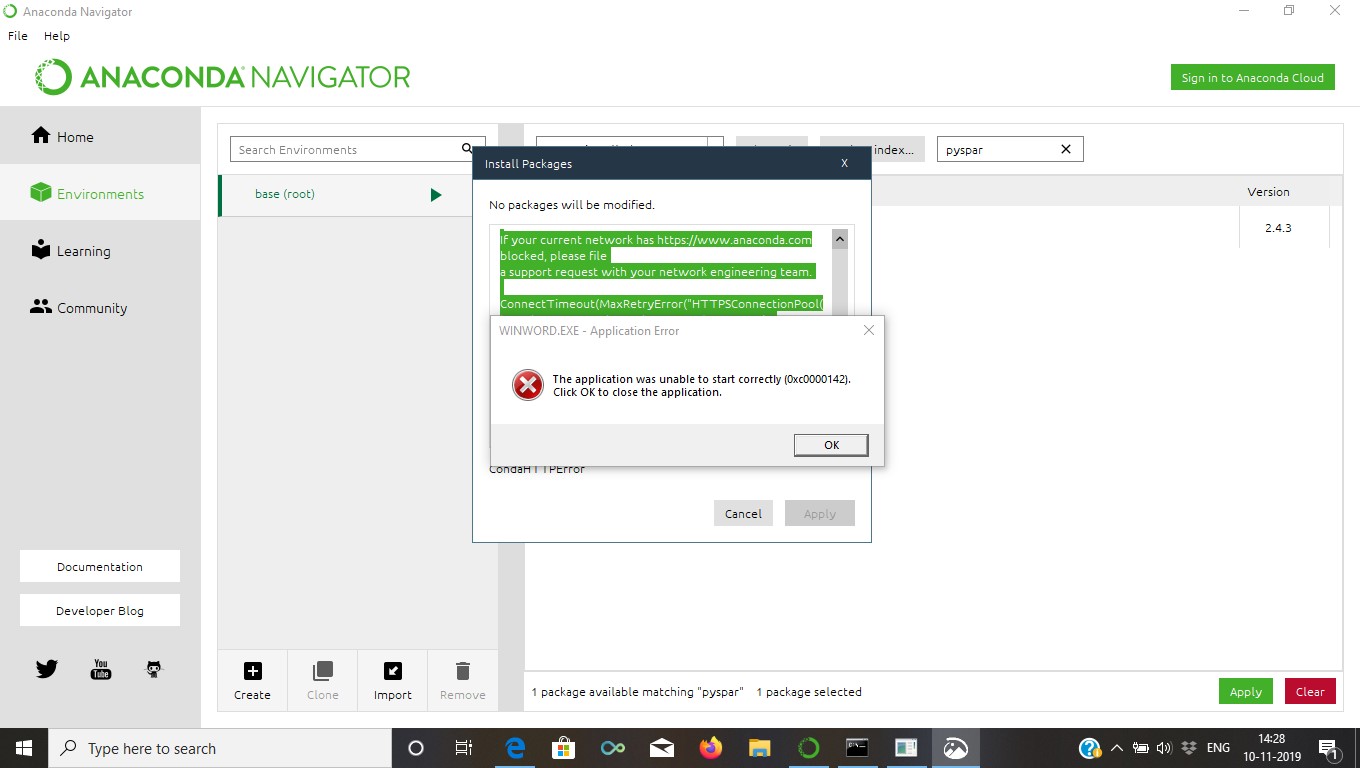1360x768 pixels.
Task: Open the Developer Blog link
Action: 100,610
